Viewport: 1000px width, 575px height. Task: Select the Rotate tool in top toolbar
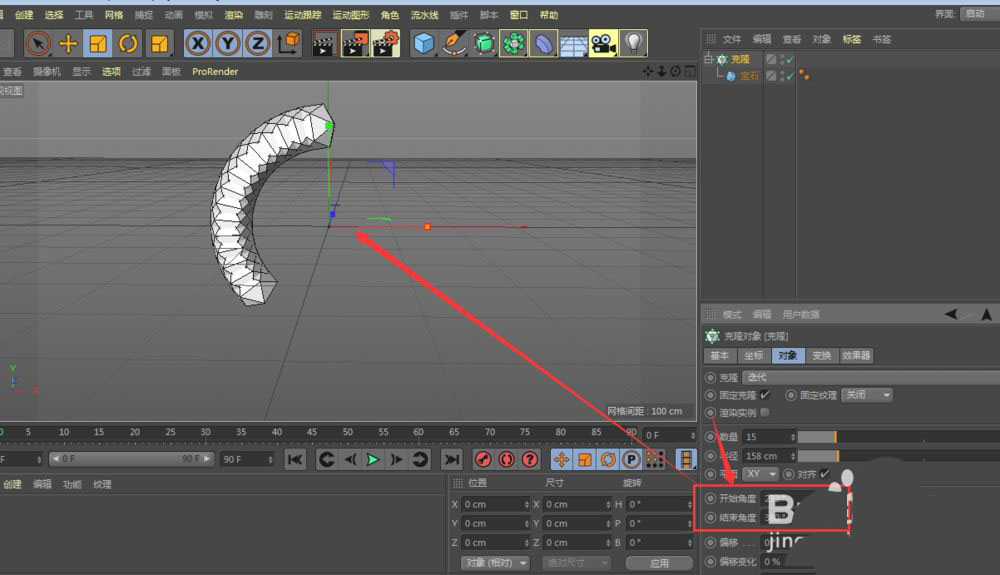[x=128, y=43]
